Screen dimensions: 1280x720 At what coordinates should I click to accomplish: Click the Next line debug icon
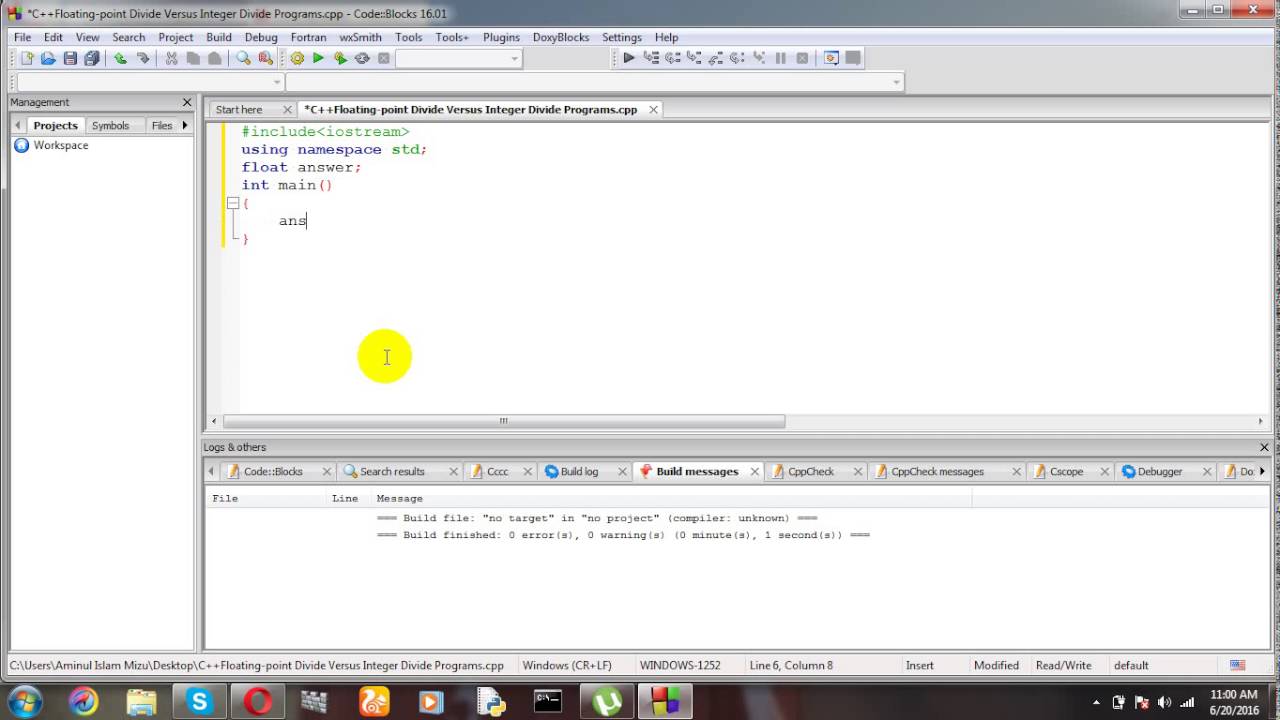point(672,58)
